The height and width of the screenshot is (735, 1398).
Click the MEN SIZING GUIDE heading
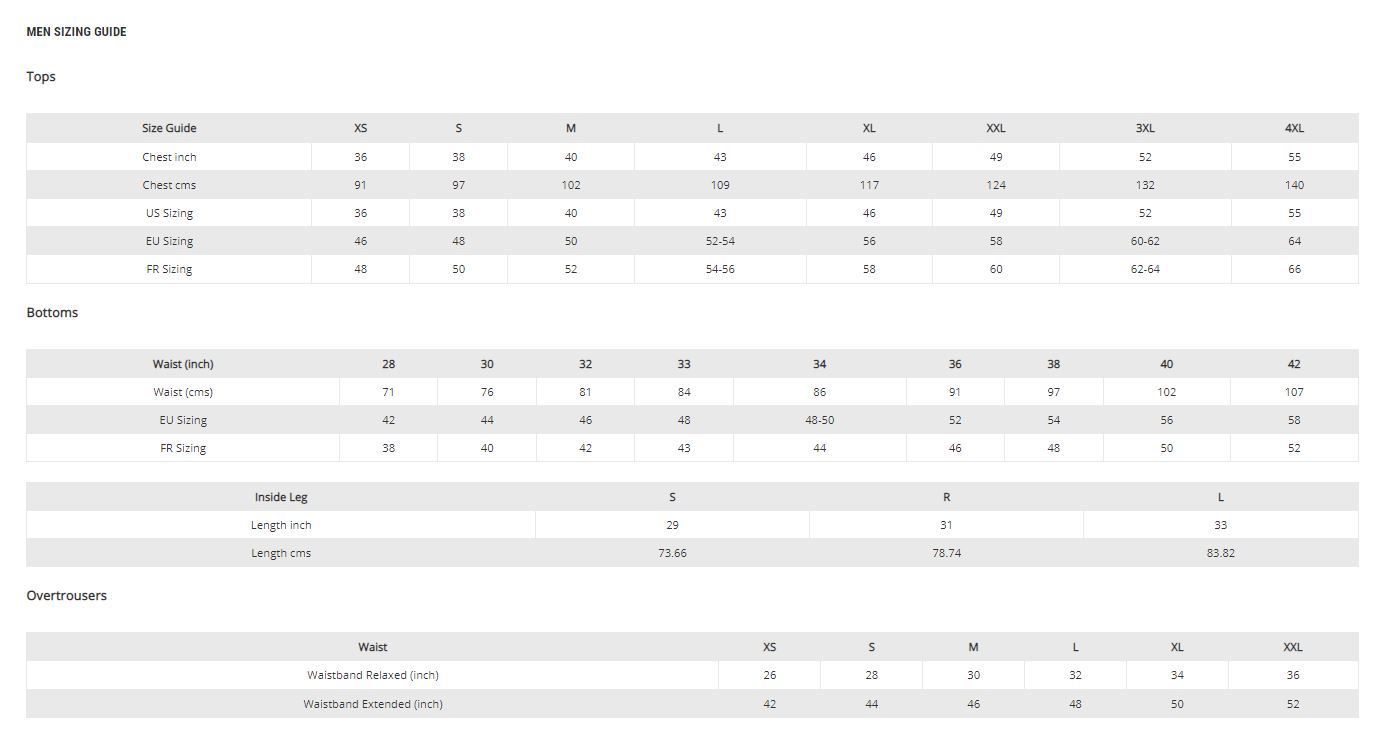click(76, 32)
